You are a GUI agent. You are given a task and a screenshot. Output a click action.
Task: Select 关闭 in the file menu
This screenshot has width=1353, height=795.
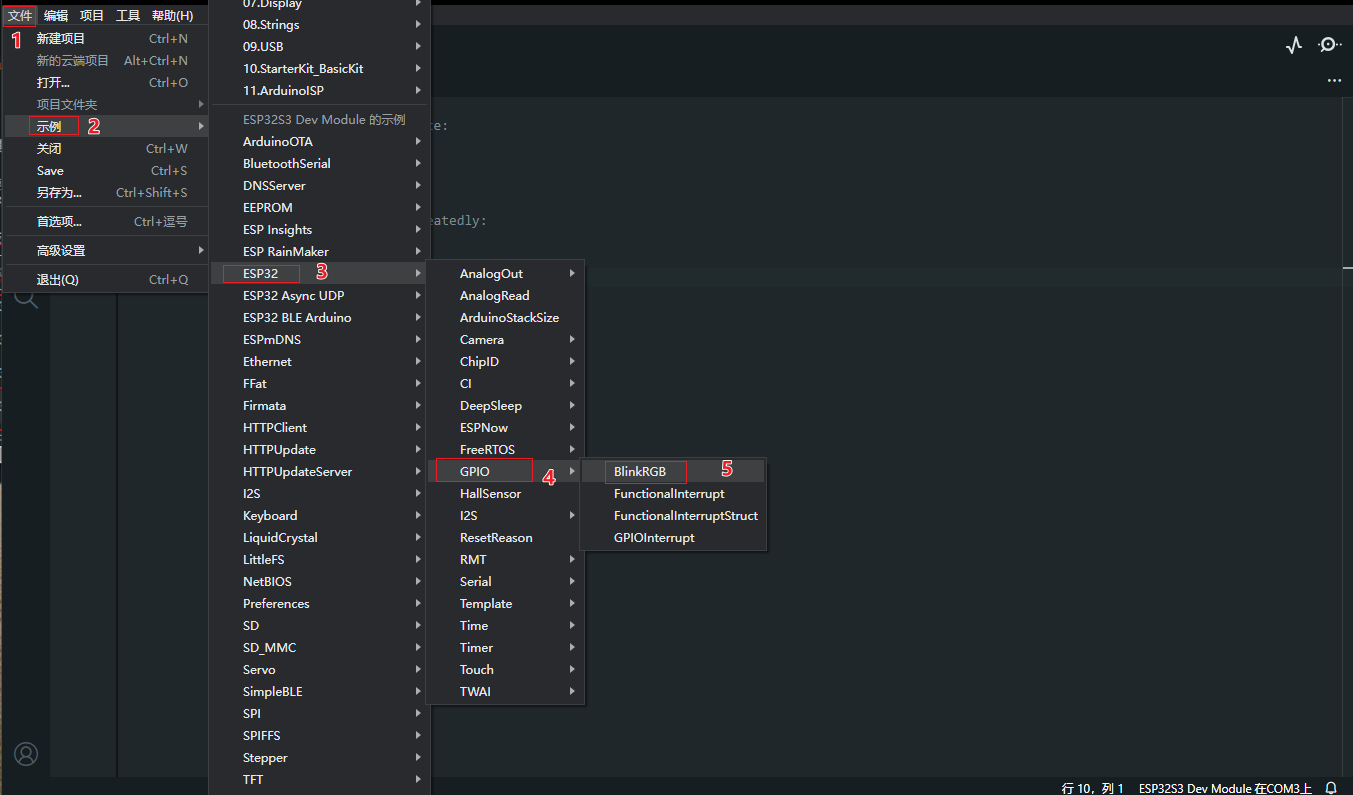coord(106,149)
